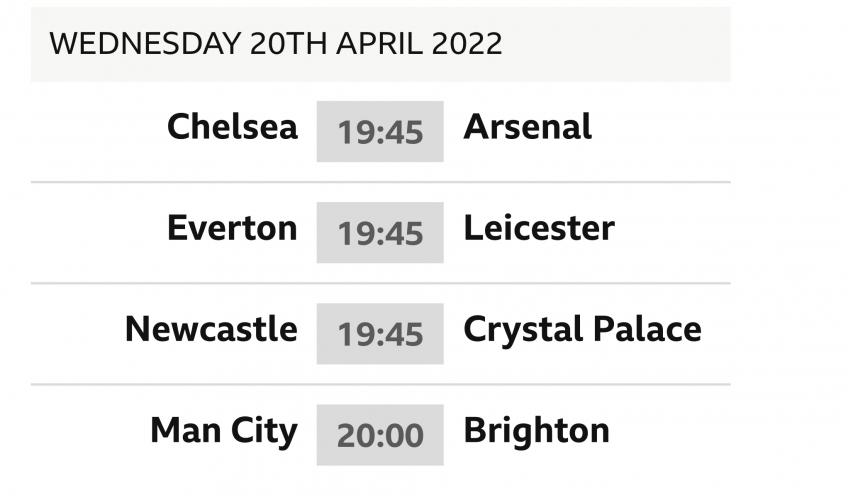The width and height of the screenshot is (853, 500).
Task: Select the 19:45 kick-off for Everton v Leicester
Action: 380,232
